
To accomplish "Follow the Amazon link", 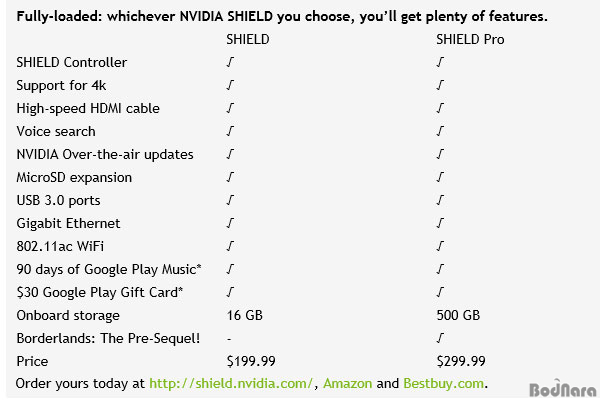I will pyautogui.click(x=347, y=384).
